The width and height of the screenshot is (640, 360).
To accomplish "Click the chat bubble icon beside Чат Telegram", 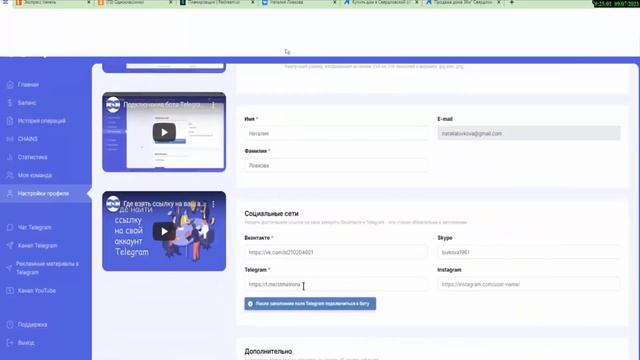I will click(x=10, y=227).
